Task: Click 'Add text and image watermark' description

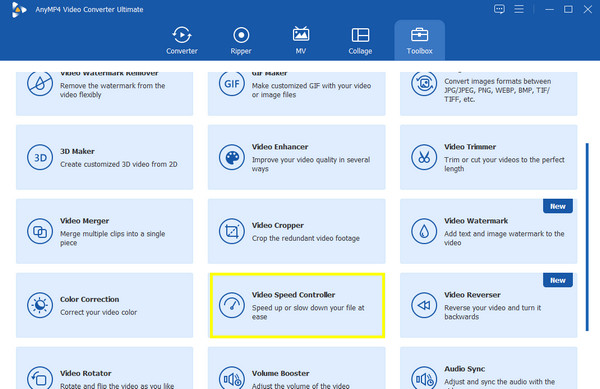Action: point(504,238)
